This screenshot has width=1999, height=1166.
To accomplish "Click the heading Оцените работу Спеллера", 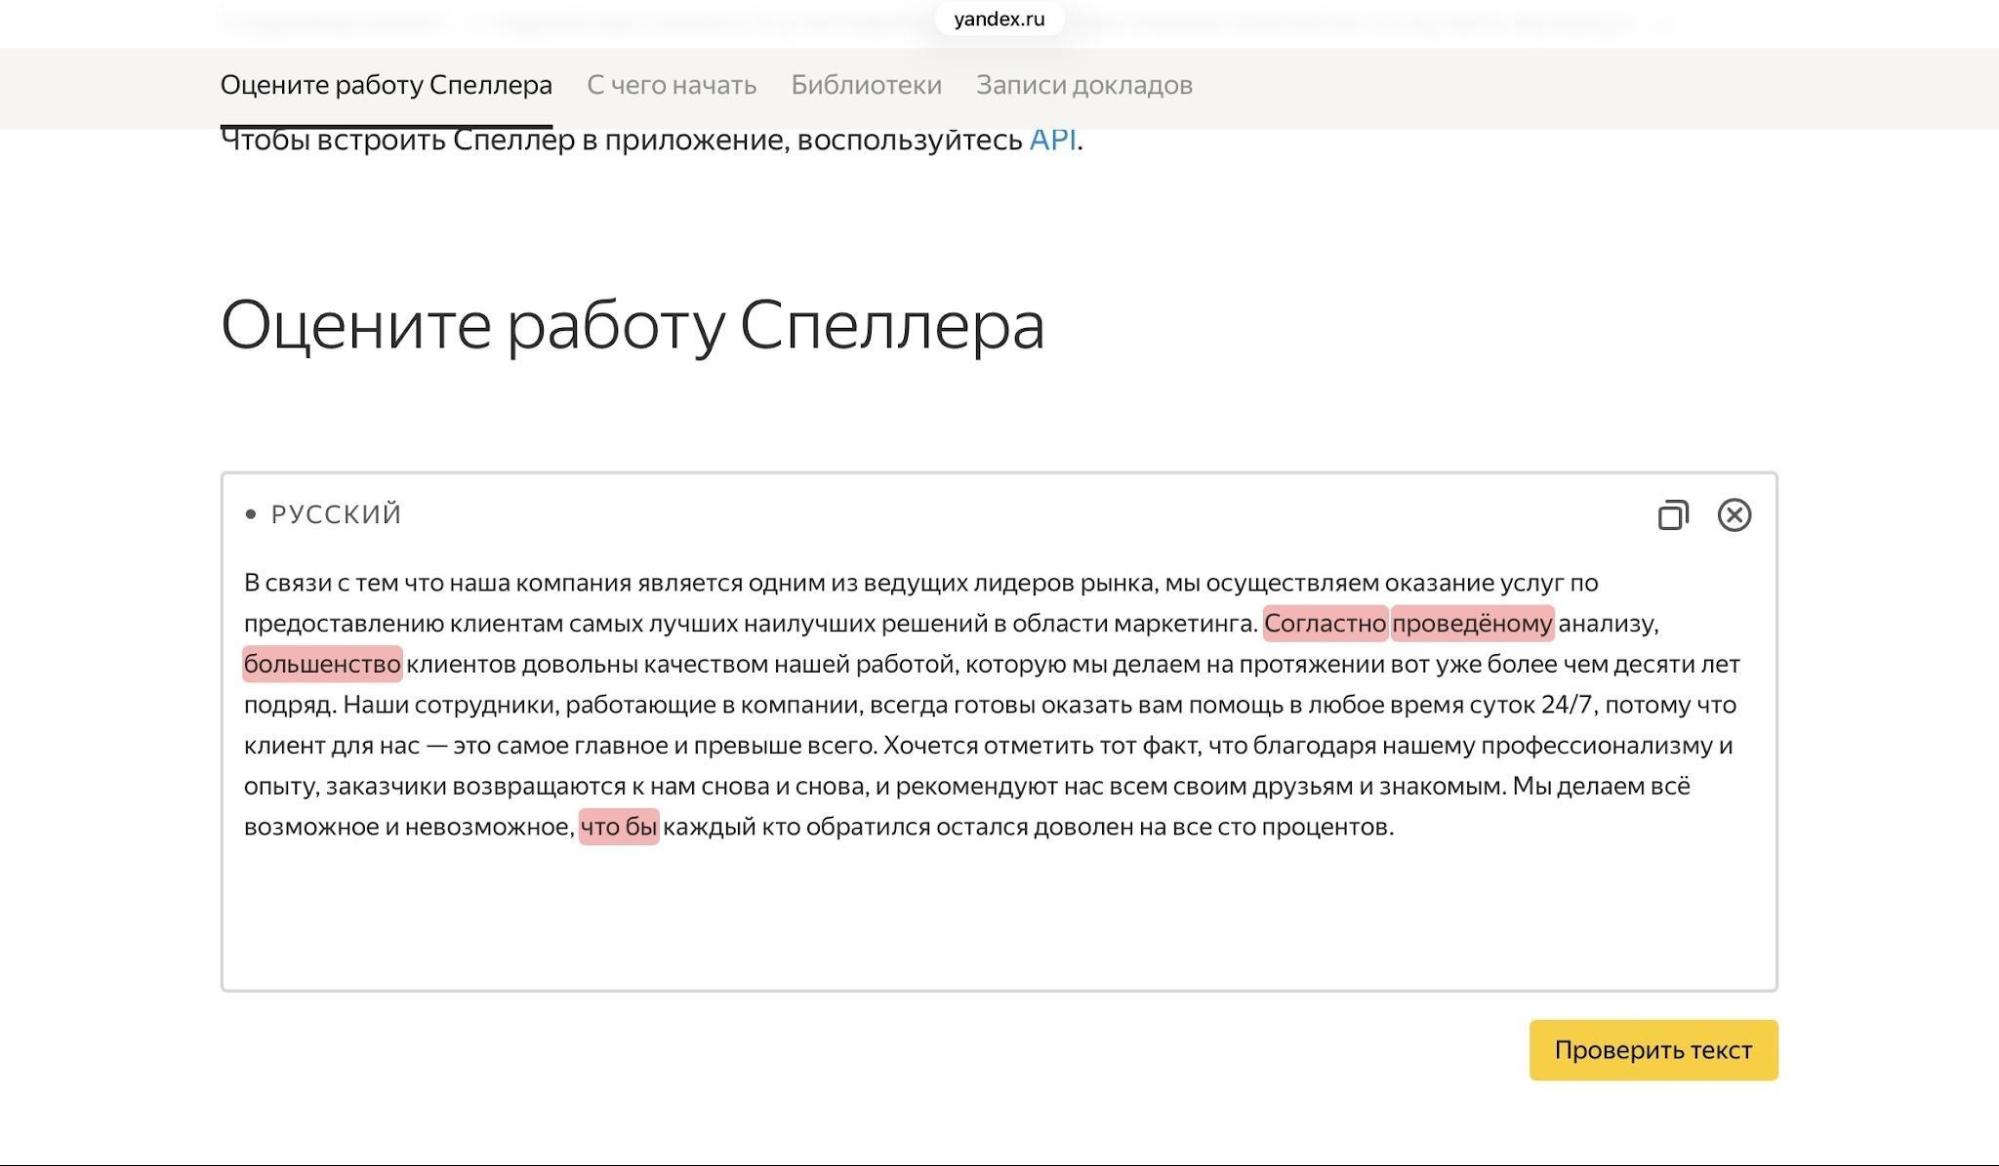I will tap(632, 326).
